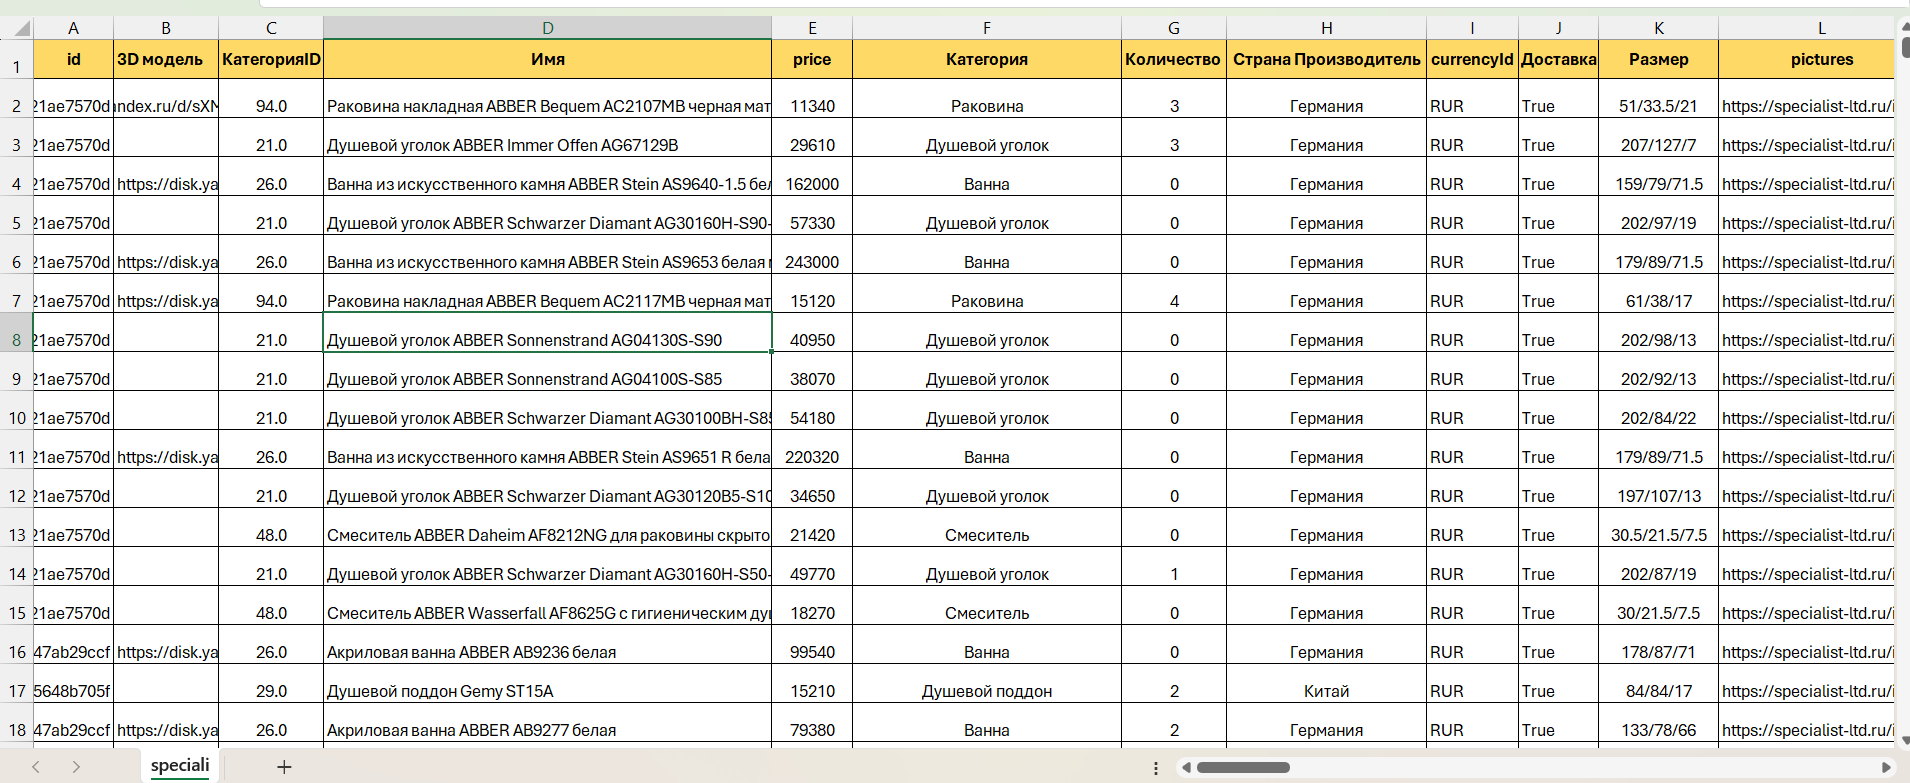Click the 'Имя' header cell

[x=548, y=59]
